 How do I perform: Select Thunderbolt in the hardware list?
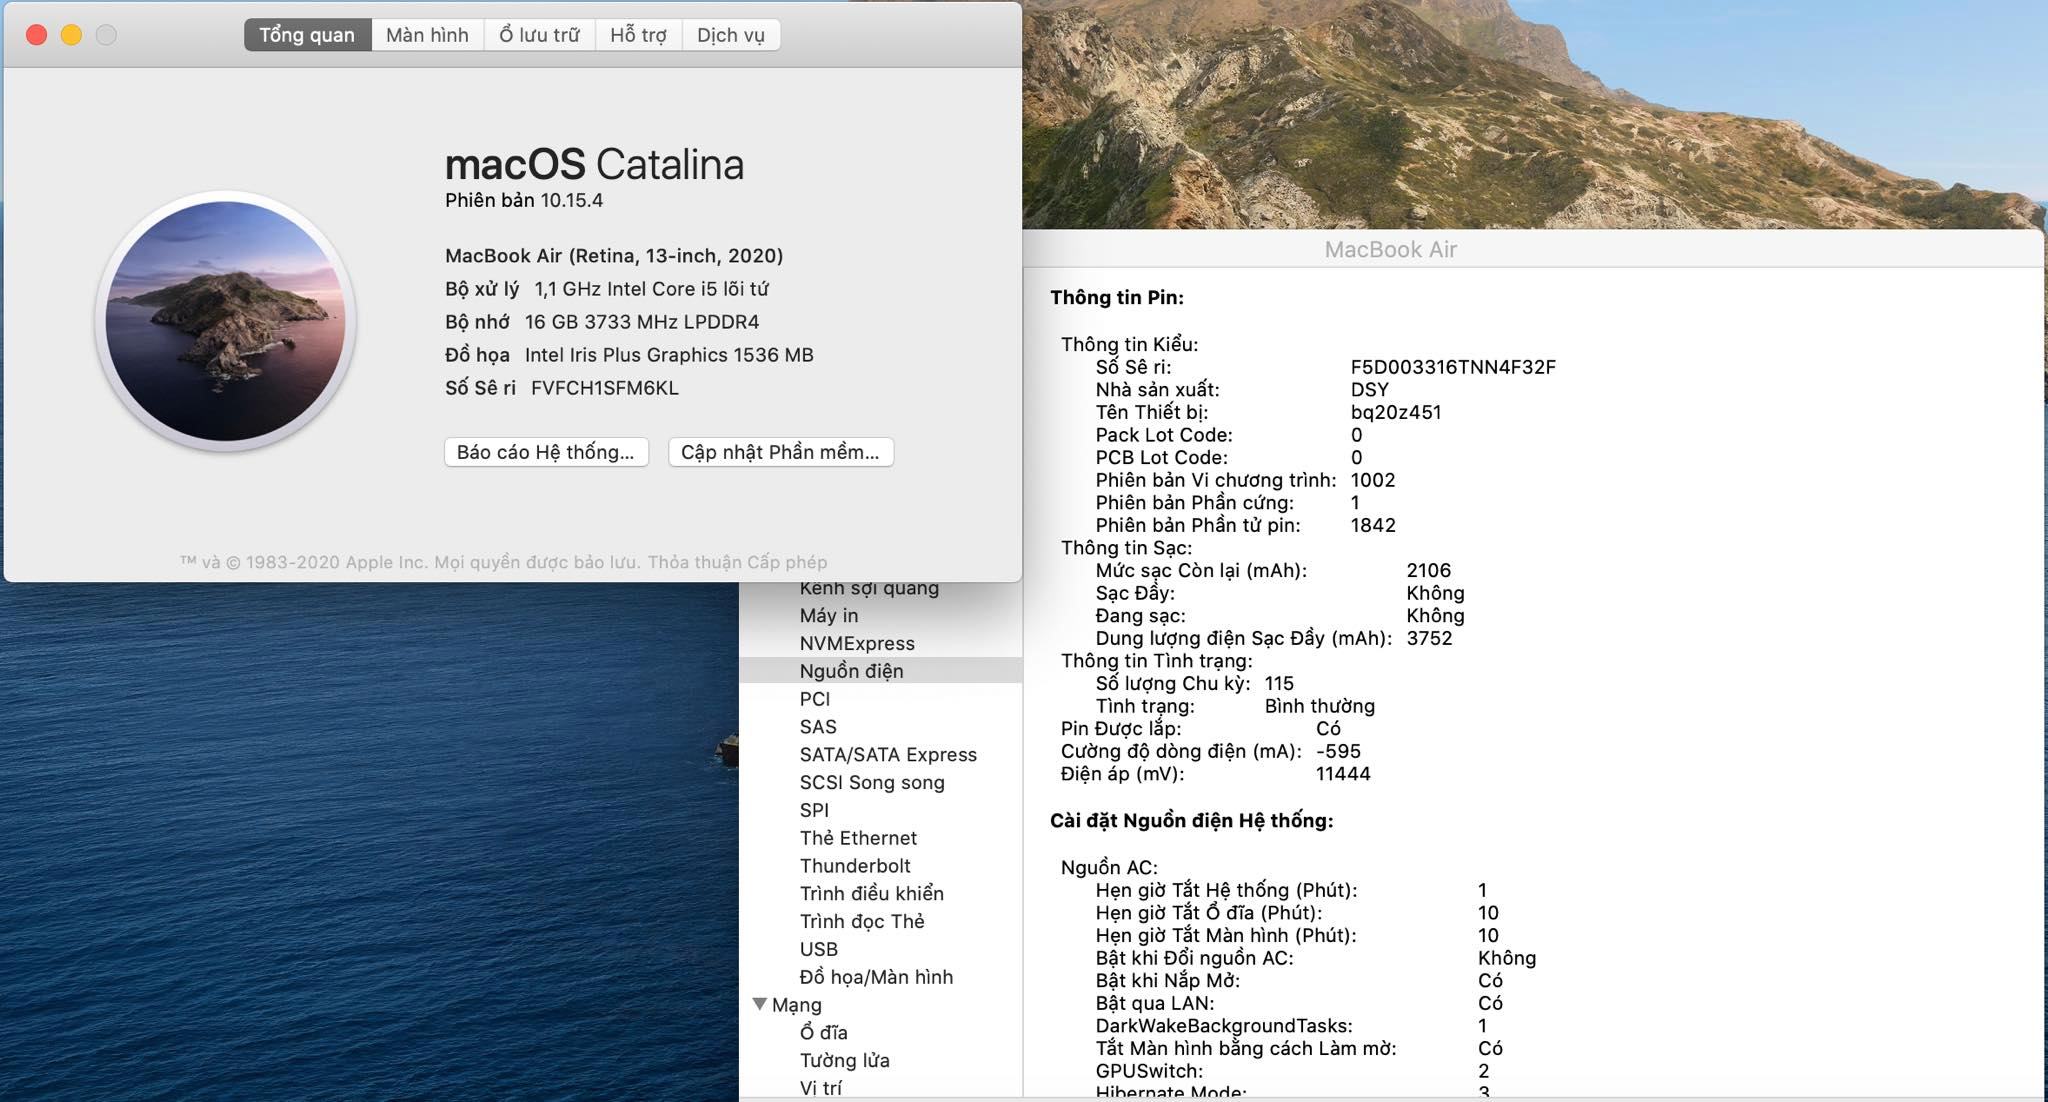click(x=855, y=866)
